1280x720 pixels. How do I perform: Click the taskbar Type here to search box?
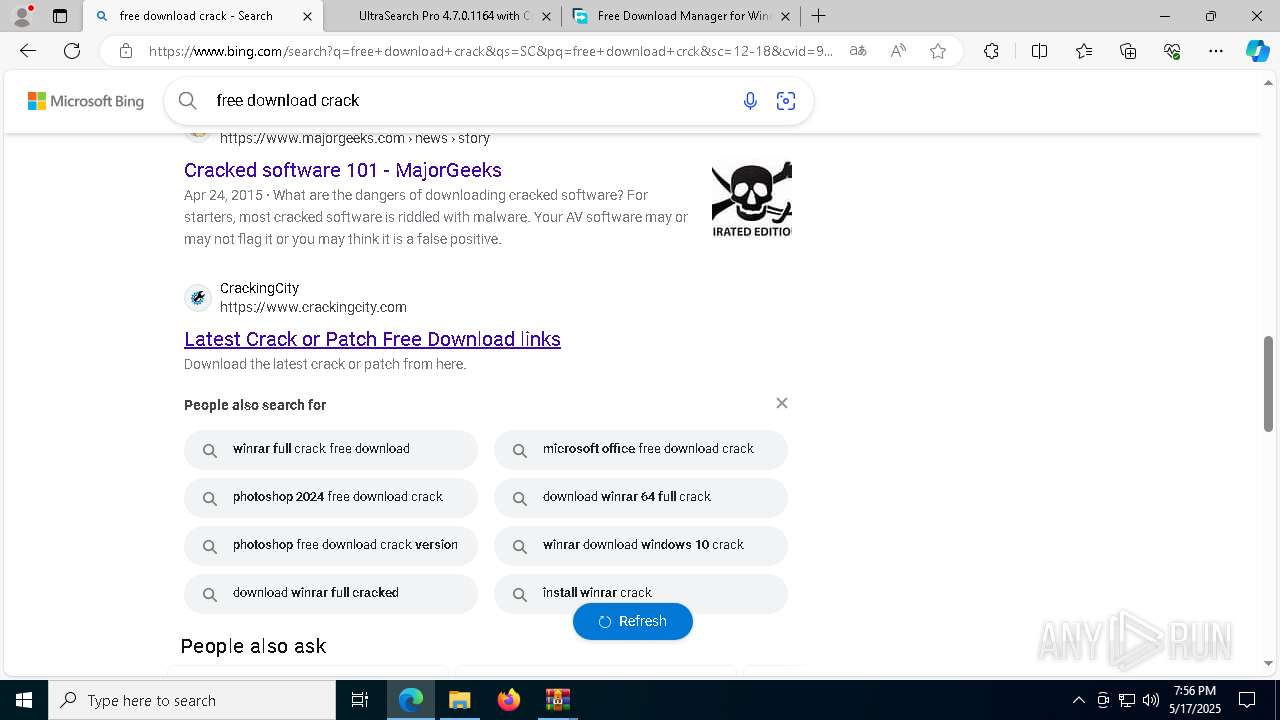[192, 700]
